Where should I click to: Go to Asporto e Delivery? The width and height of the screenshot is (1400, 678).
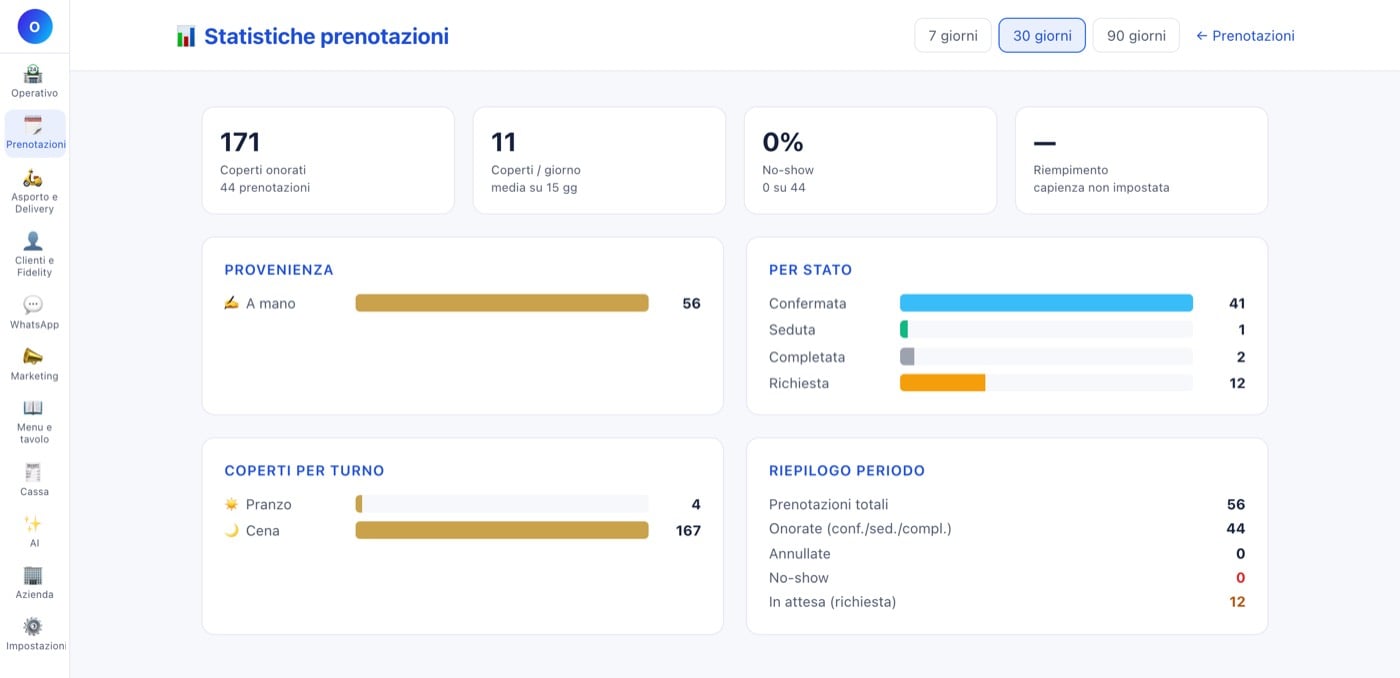click(34, 191)
